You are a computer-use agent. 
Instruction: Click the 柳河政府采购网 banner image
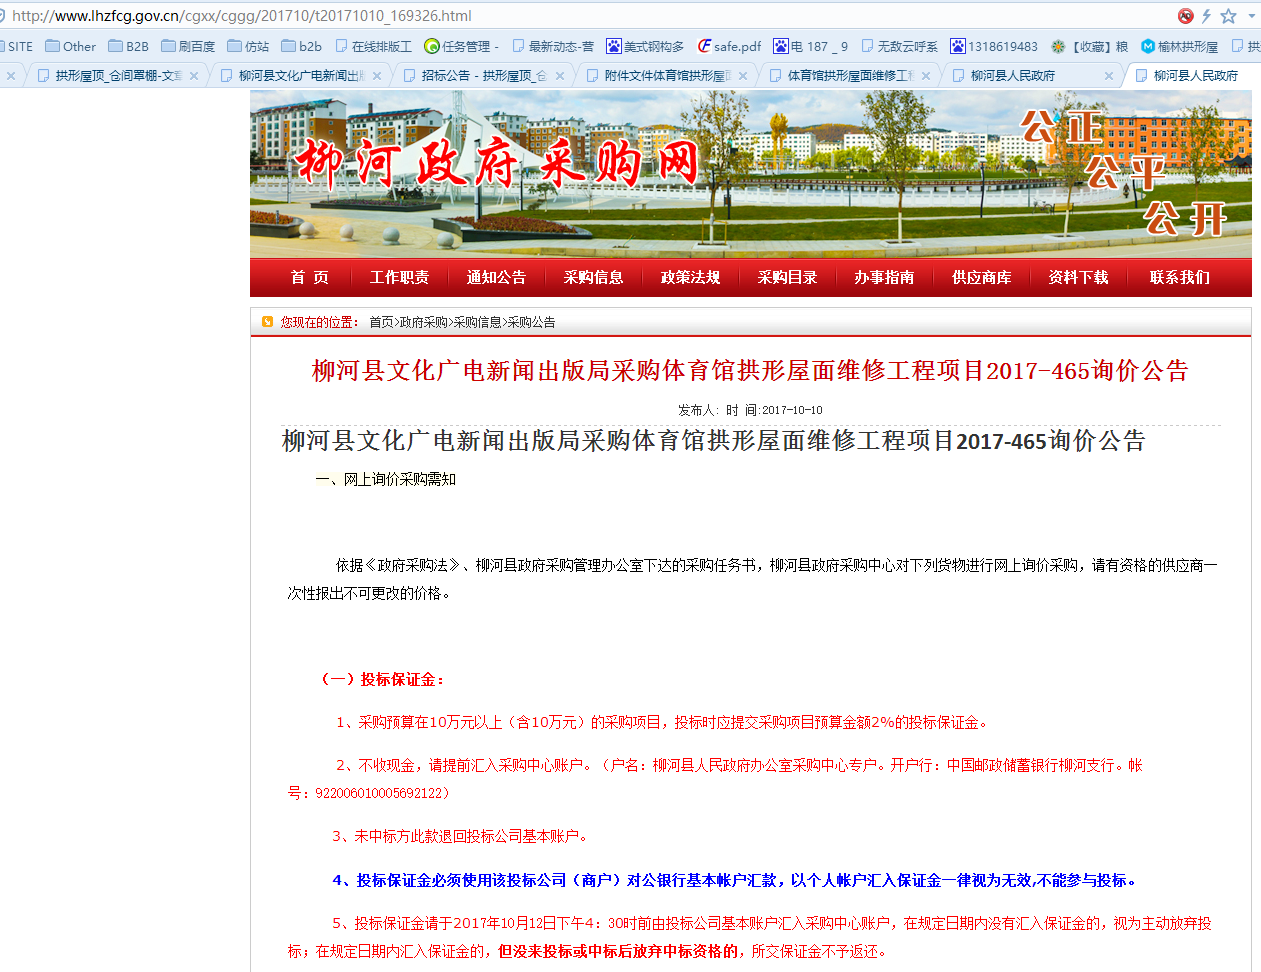pos(751,174)
